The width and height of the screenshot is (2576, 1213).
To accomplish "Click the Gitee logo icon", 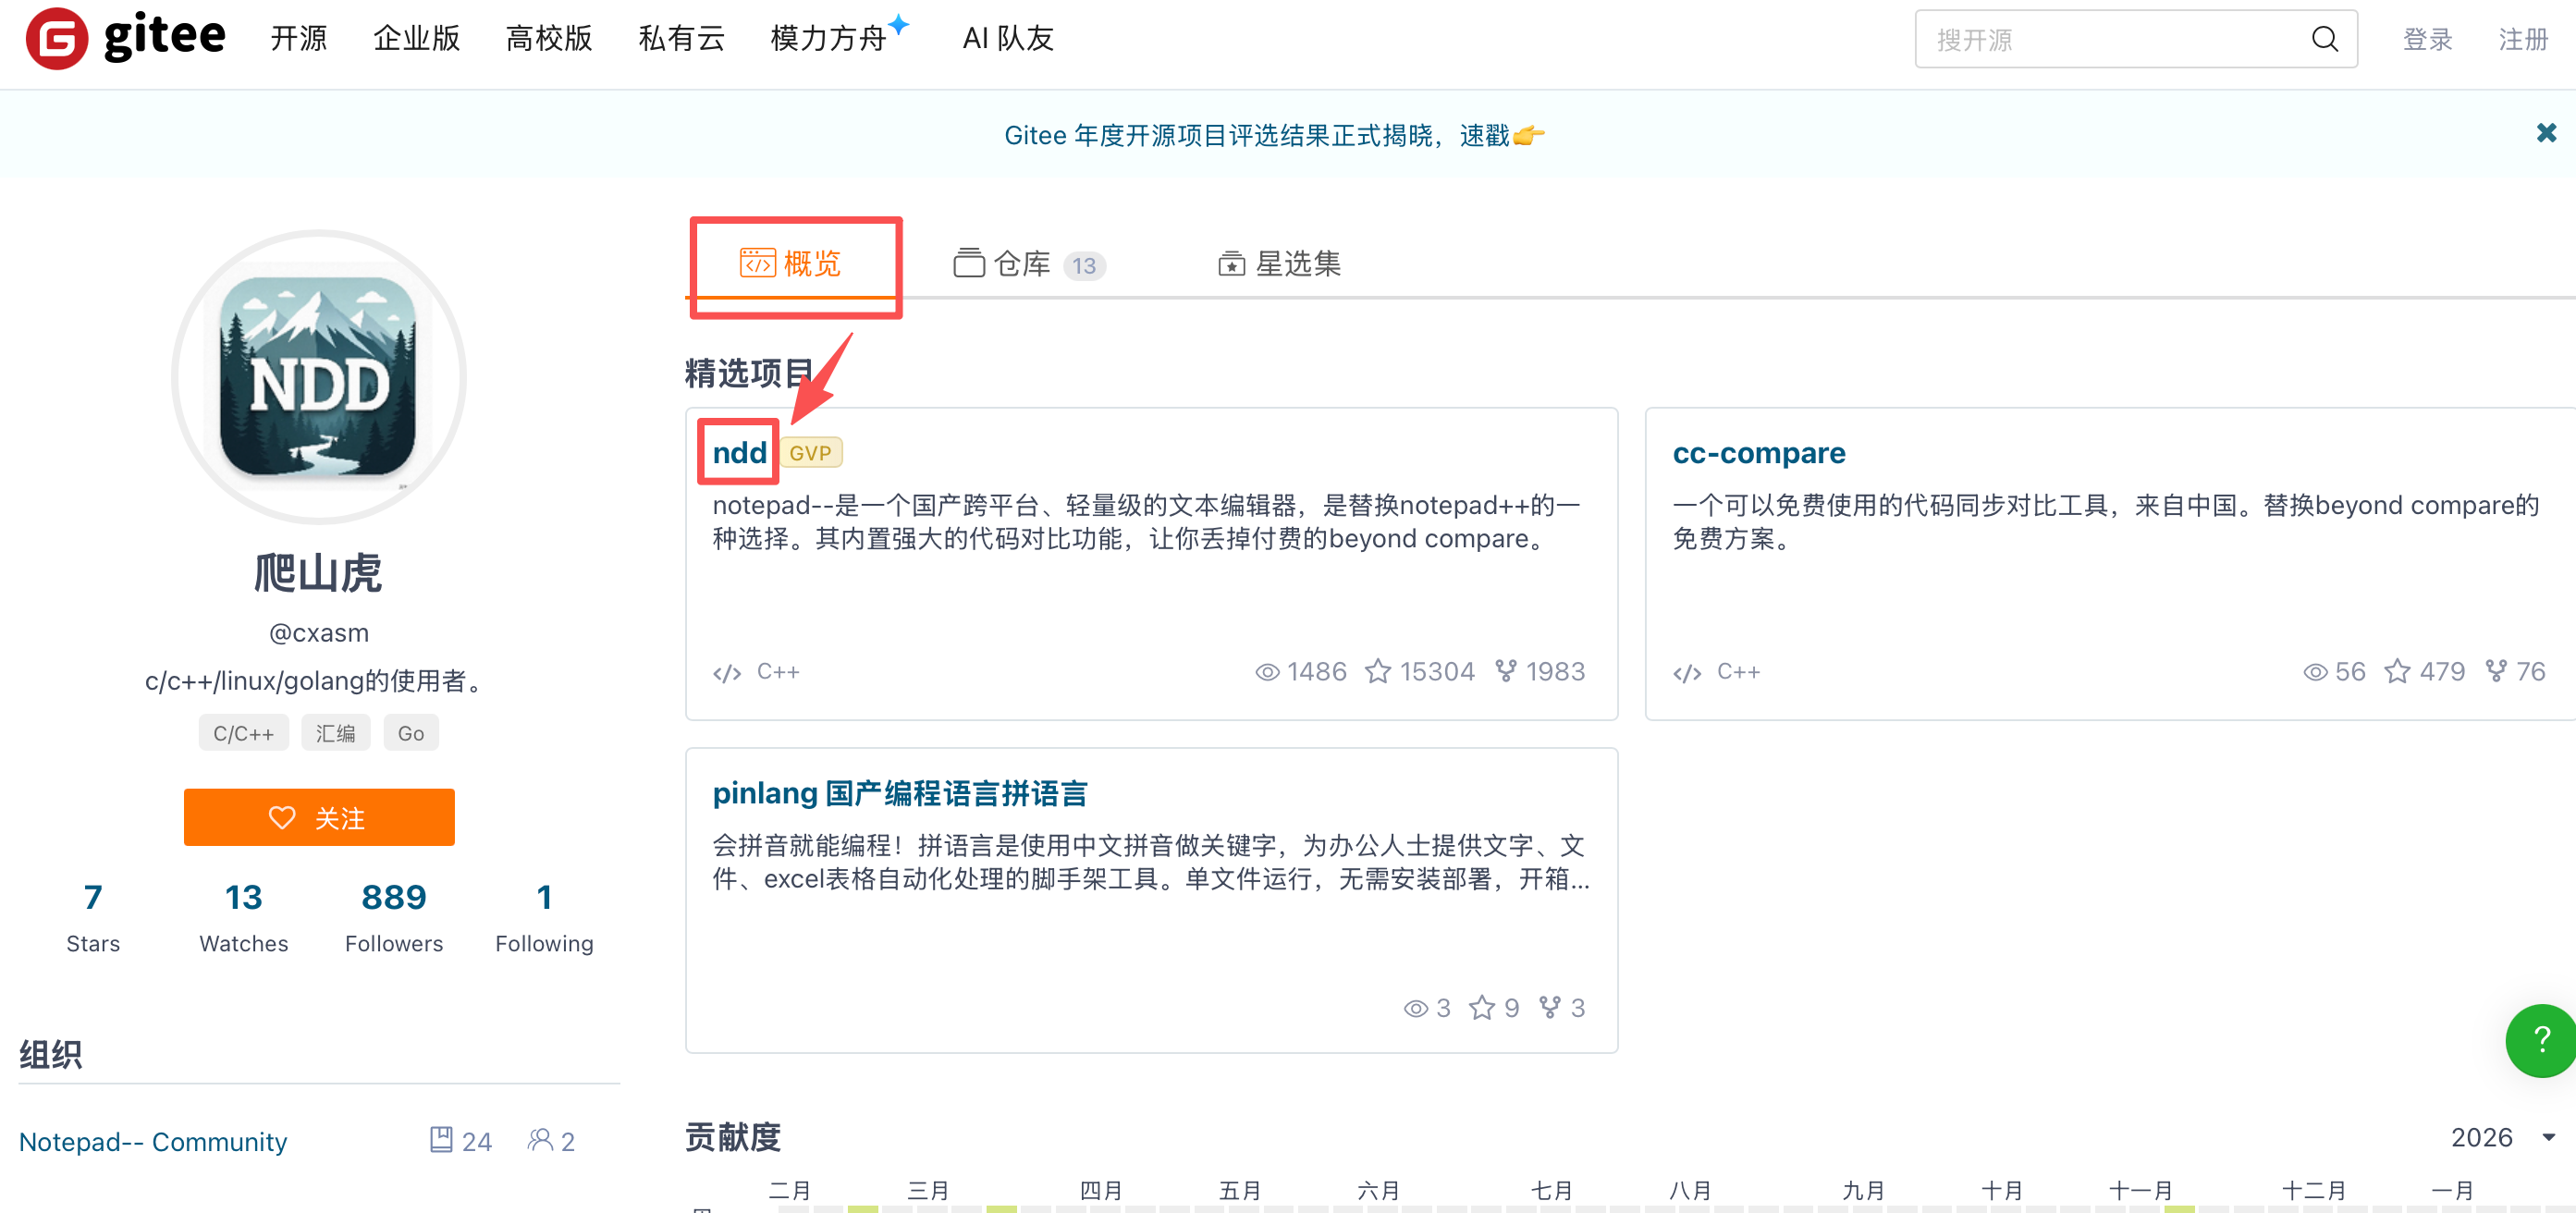I will coord(57,39).
